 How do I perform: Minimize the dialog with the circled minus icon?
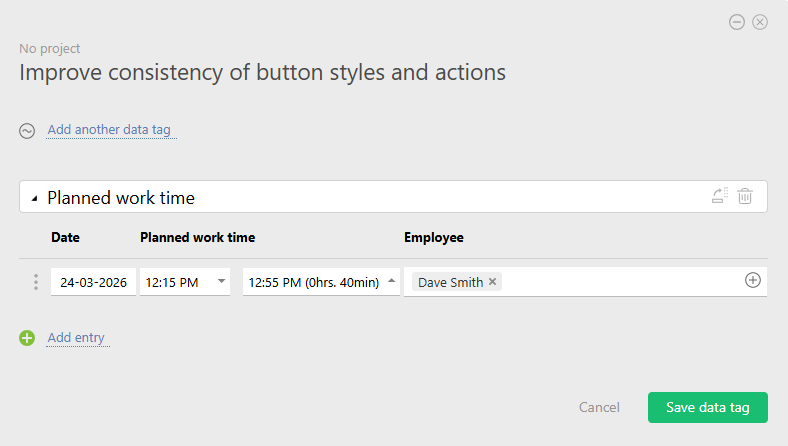pyautogui.click(x=737, y=22)
